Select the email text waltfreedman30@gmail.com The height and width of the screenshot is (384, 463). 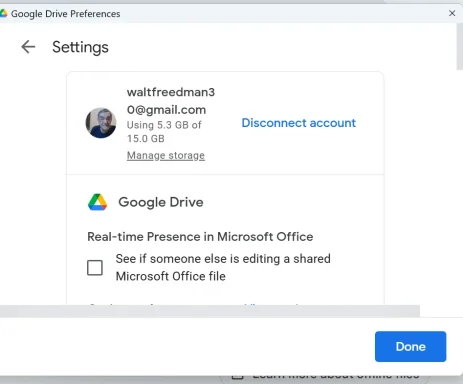point(171,101)
